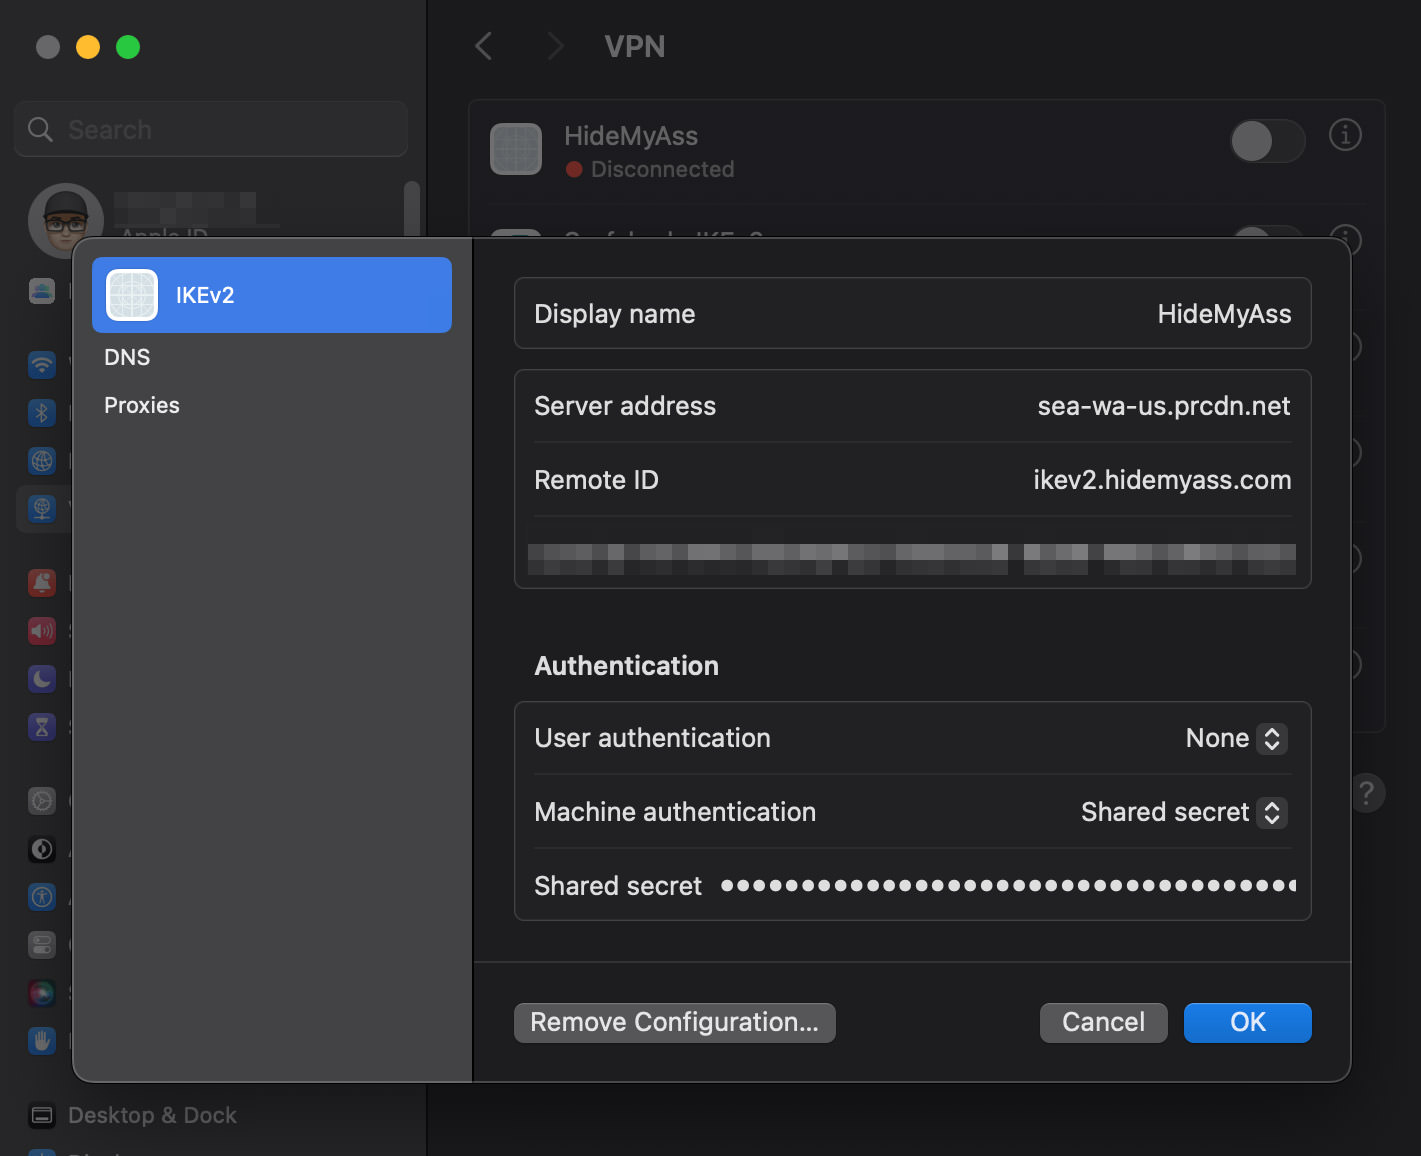The image size is (1421, 1156).
Task: Open the DNS section of the VPN dialog
Action: click(127, 357)
